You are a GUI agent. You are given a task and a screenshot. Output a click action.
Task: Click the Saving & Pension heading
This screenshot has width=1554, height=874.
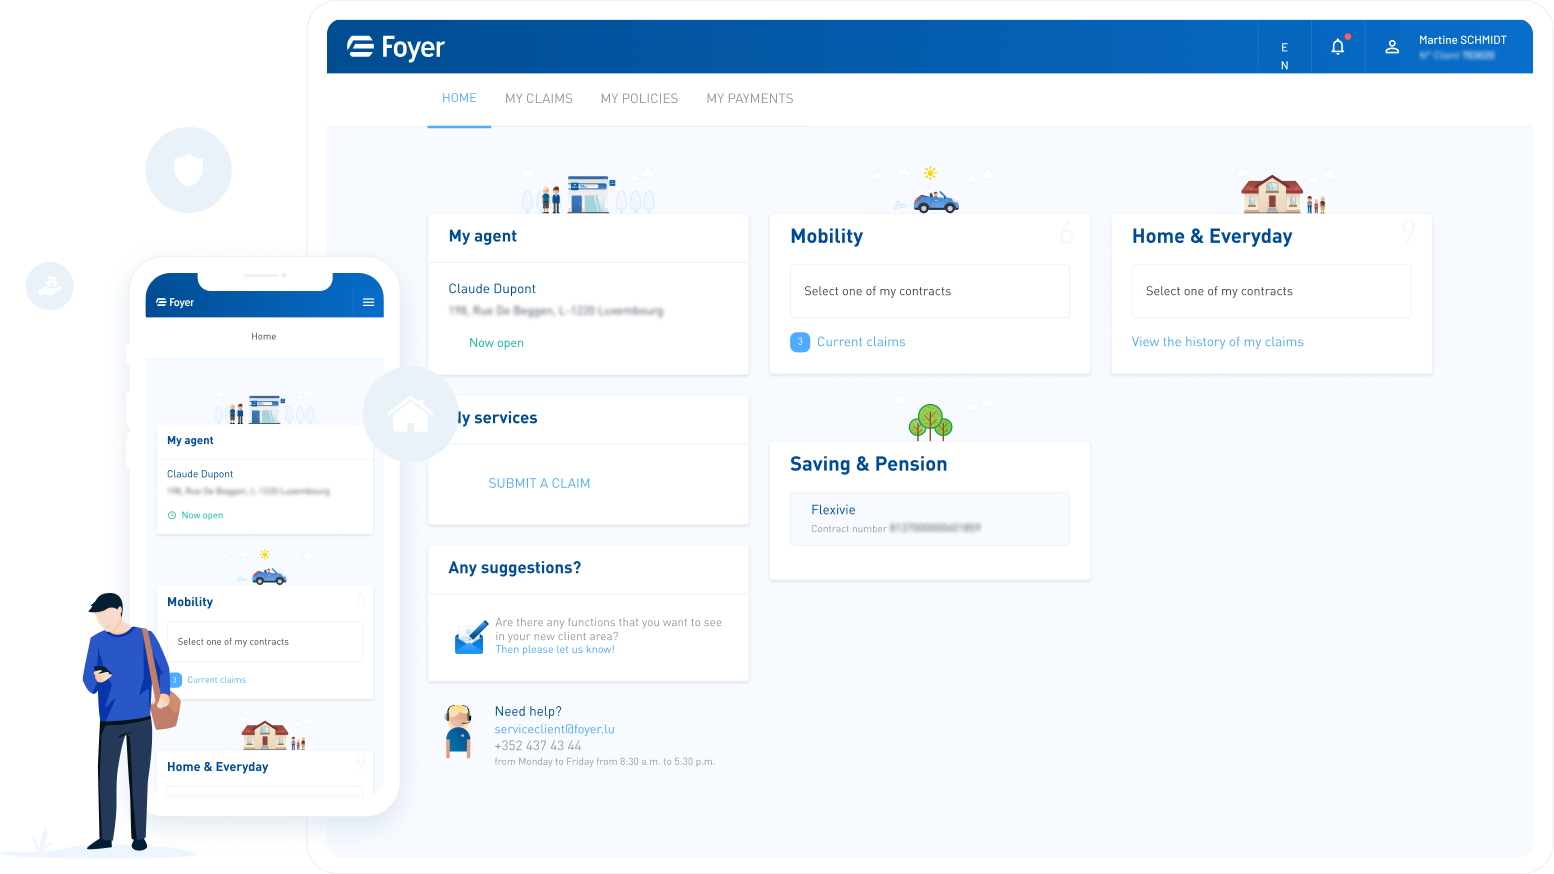[868, 464]
